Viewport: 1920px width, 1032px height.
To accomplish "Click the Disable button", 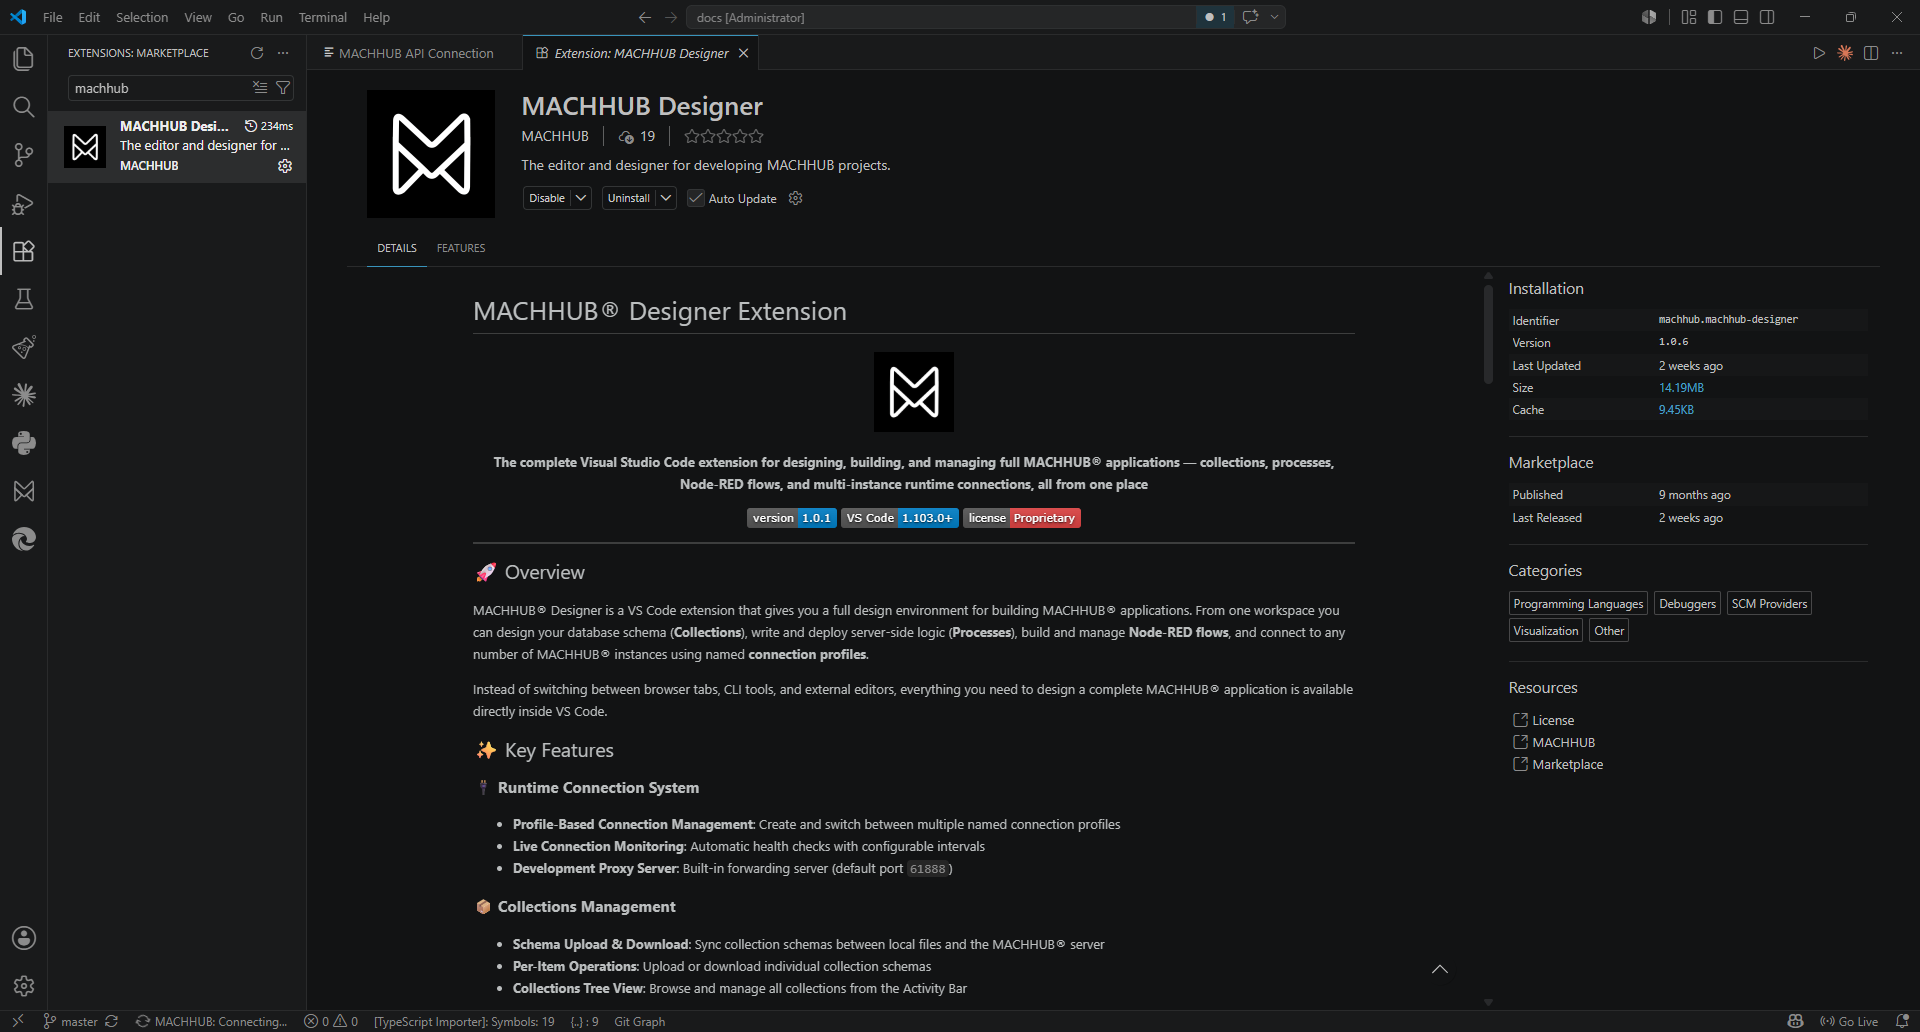I will (x=547, y=198).
